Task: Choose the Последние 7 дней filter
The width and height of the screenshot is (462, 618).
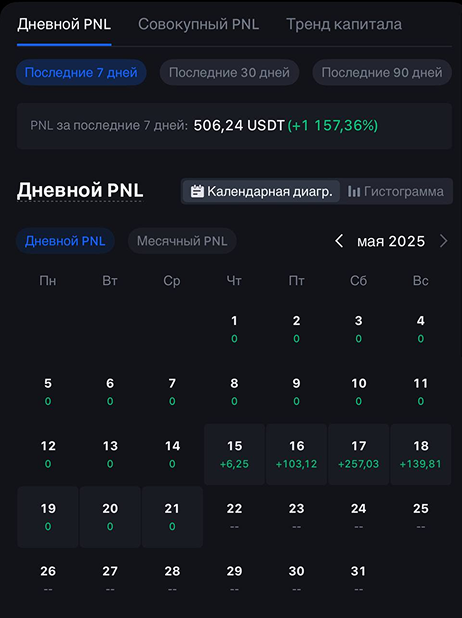Action: pyautogui.click(x=81, y=73)
